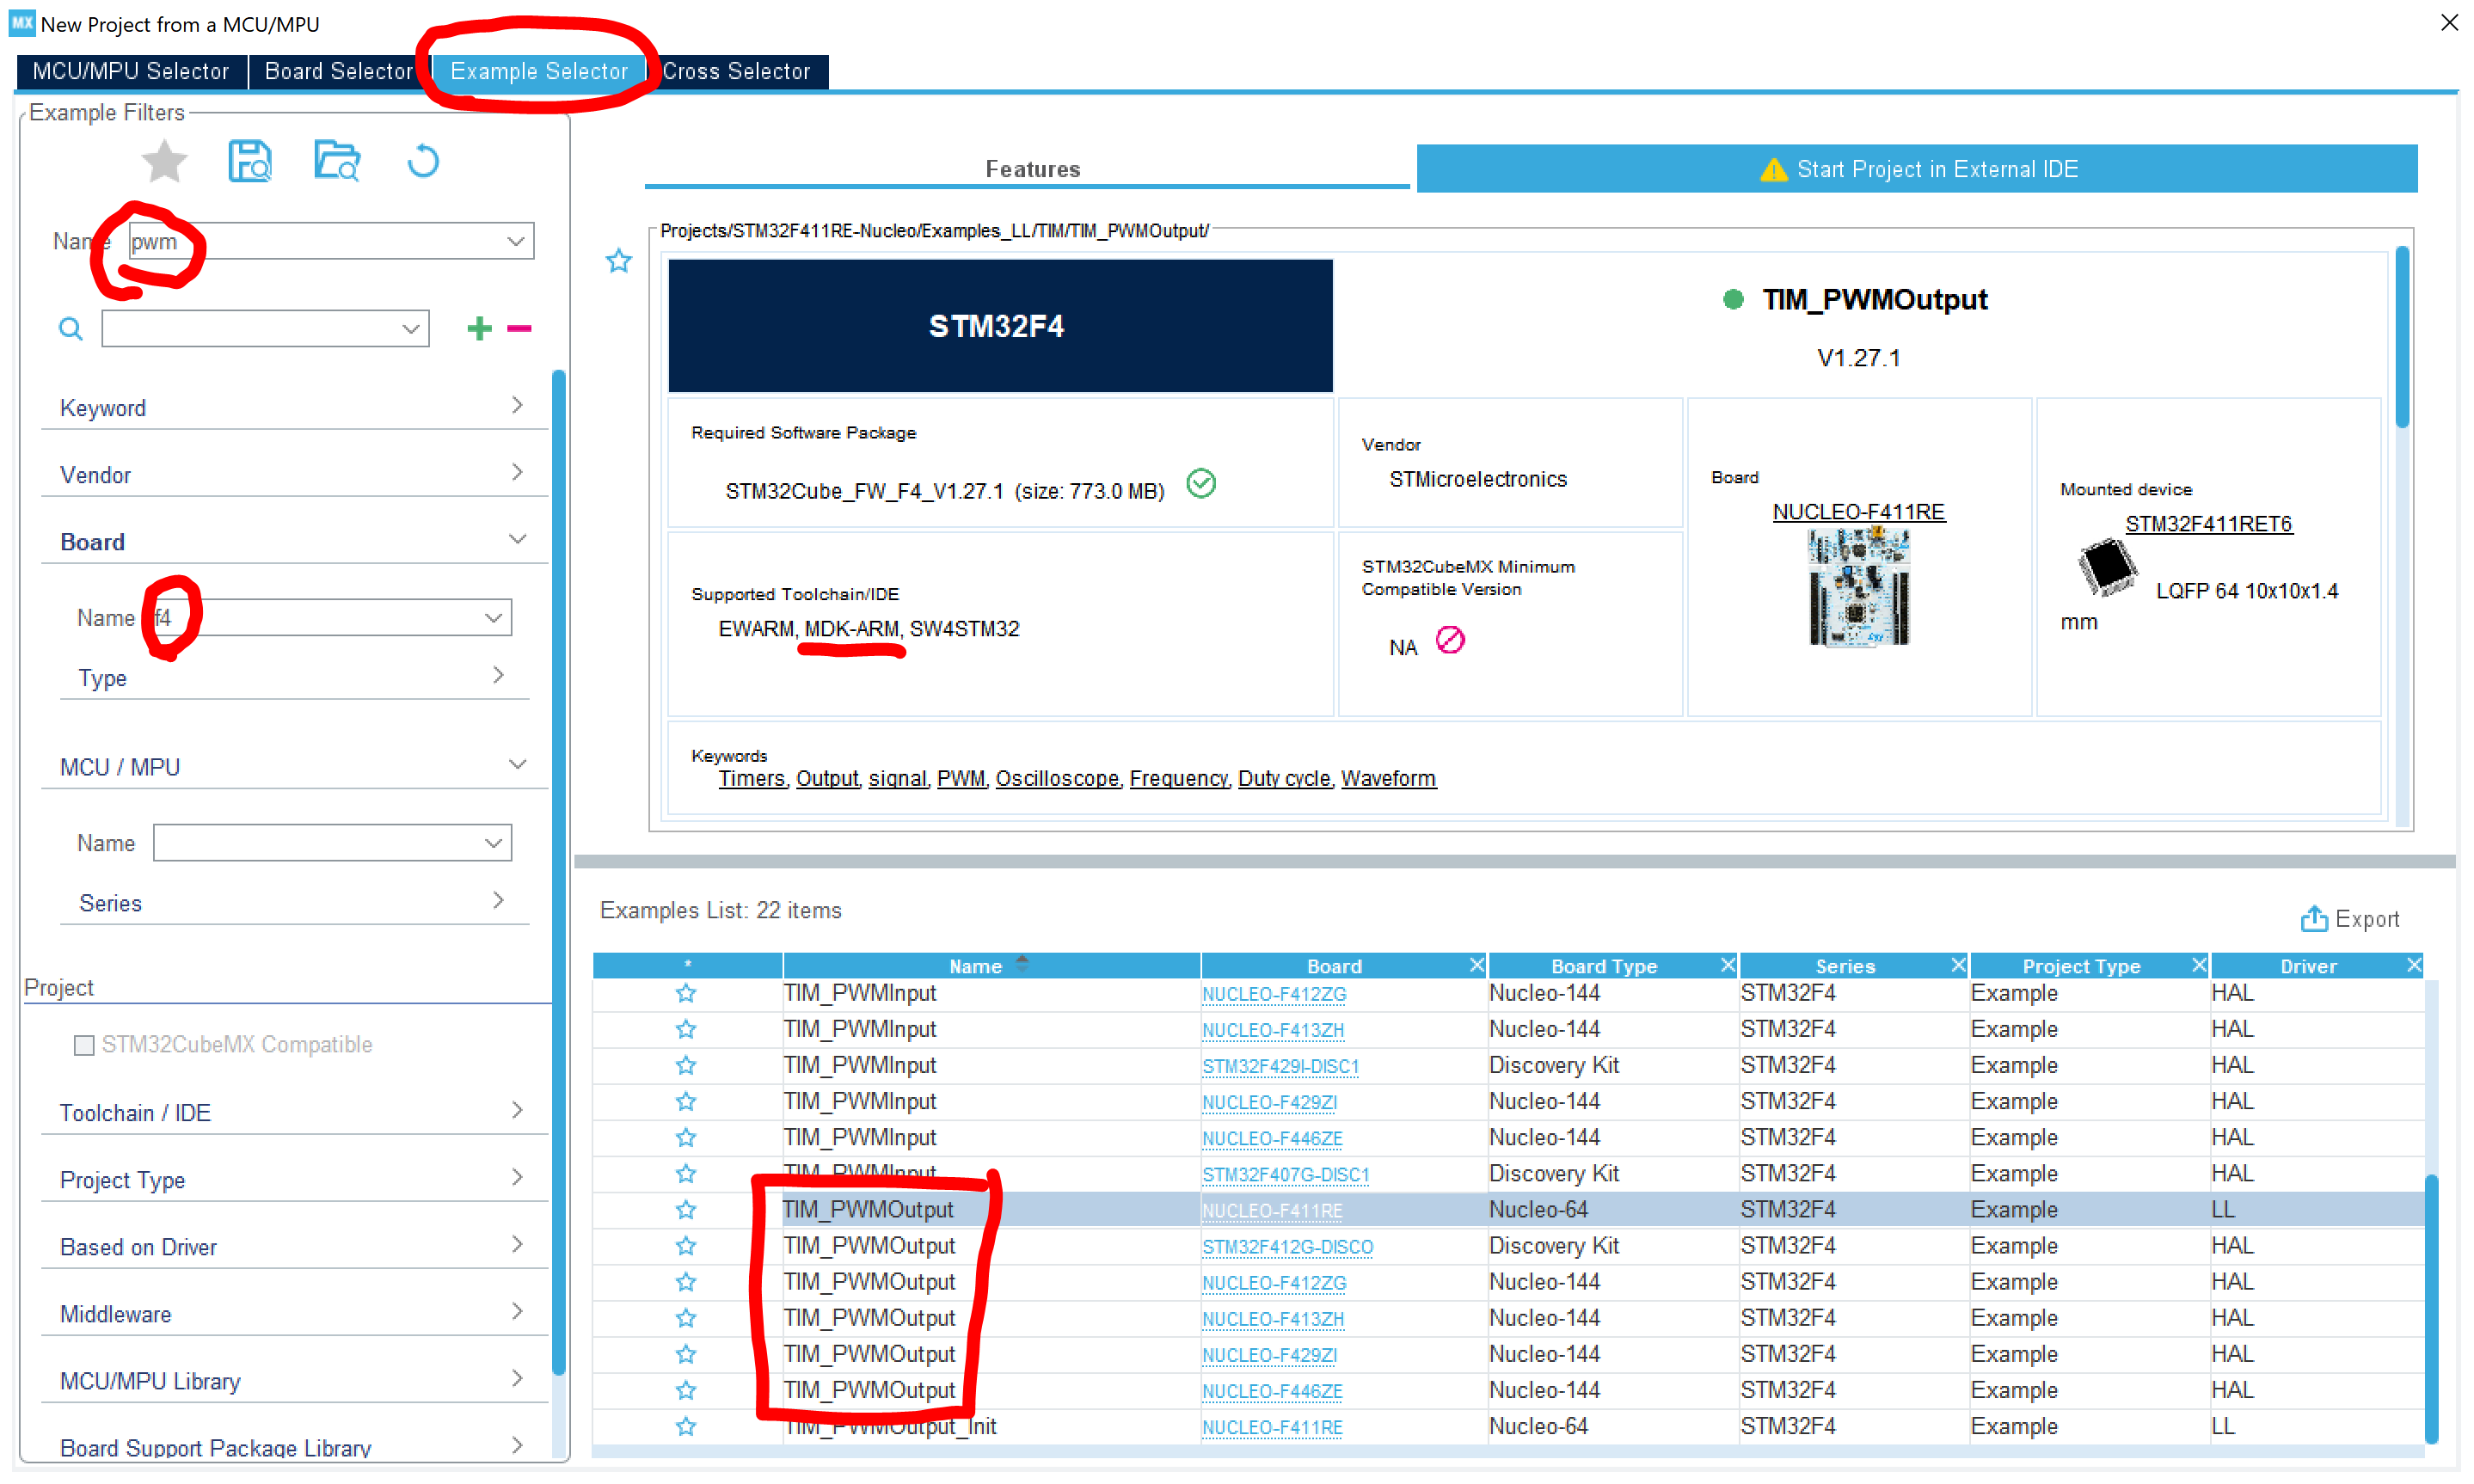The image size is (2474, 1484).
Task: Star the TIM_PWMInput NUCLEO-F412ZG row
Action: pyautogui.click(x=685, y=993)
